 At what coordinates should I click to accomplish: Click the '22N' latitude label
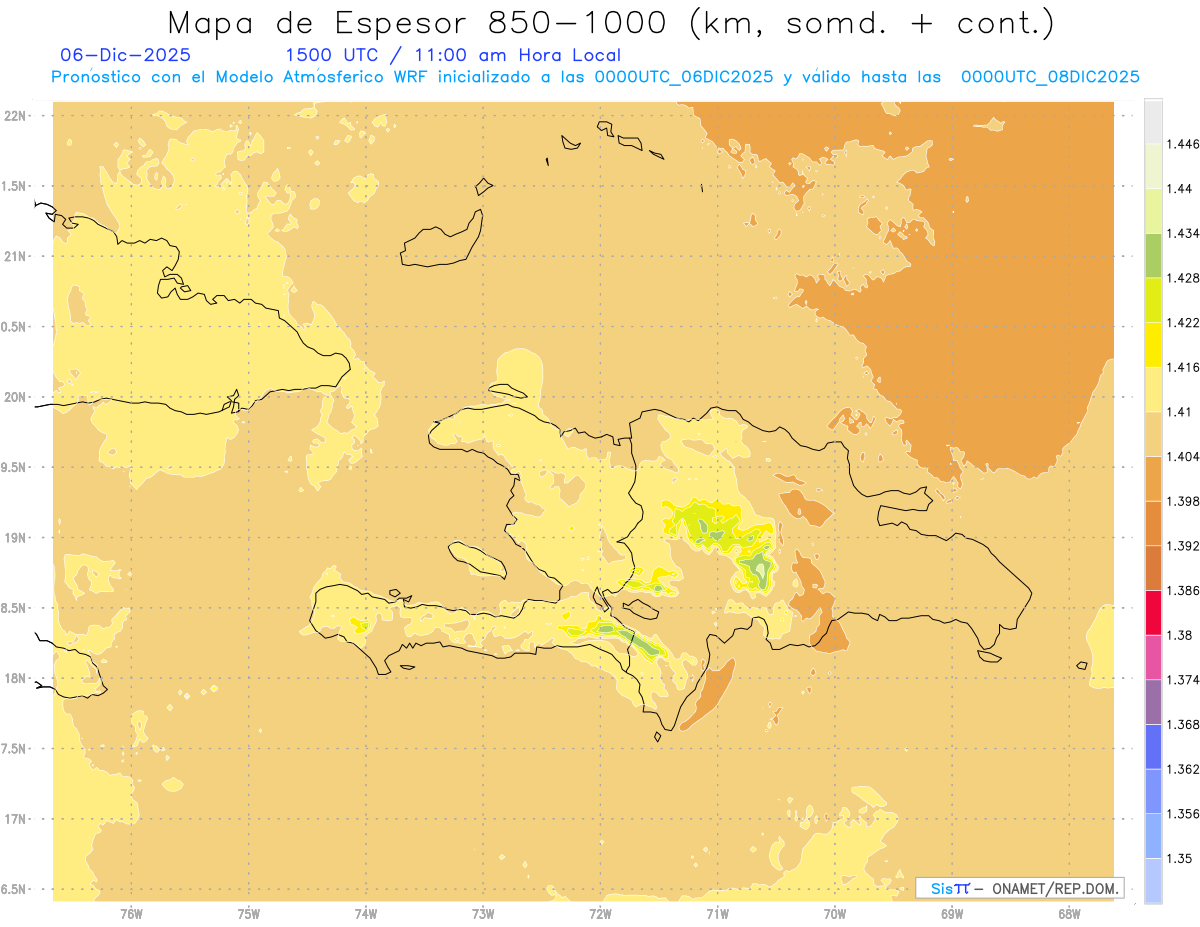pyautogui.click(x=16, y=116)
